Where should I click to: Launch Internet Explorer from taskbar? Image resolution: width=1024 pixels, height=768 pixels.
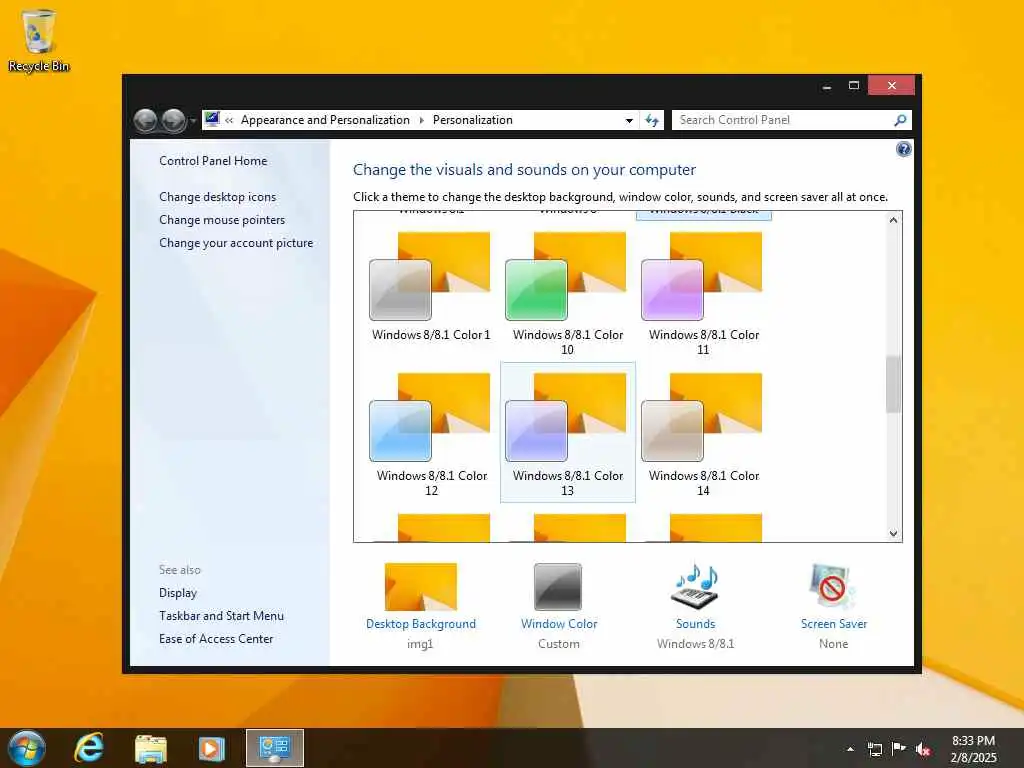[x=88, y=748]
